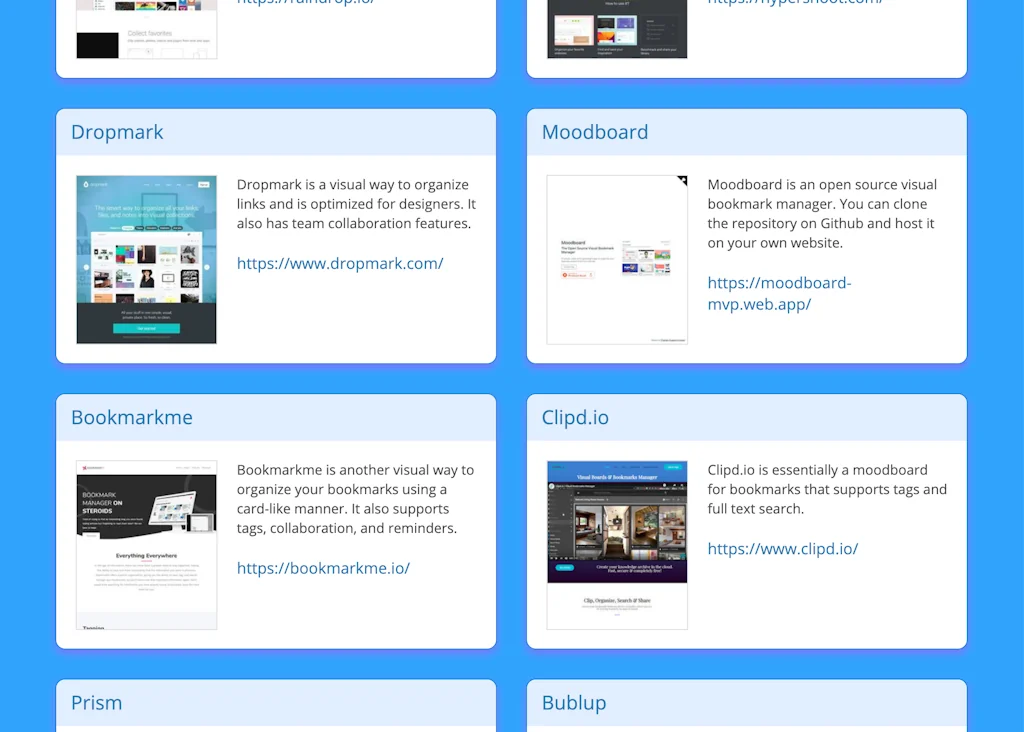Image resolution: width=1024 pixels, height=732 pixels.
Task: Click the top-left 'Collect favorites' preview image
Action: (146, 30)
